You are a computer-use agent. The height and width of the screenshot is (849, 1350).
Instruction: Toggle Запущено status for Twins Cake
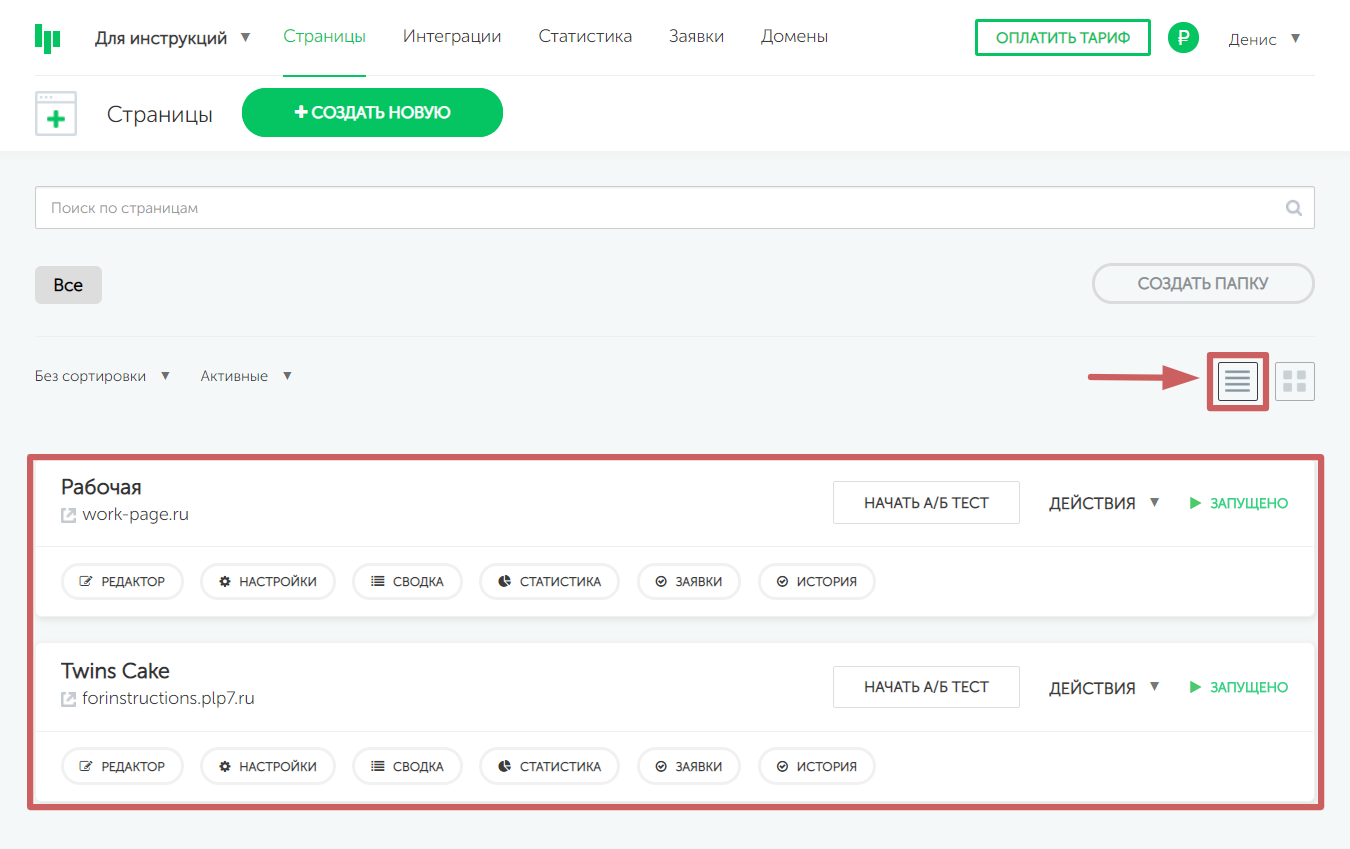click(x=1238, y=687)
